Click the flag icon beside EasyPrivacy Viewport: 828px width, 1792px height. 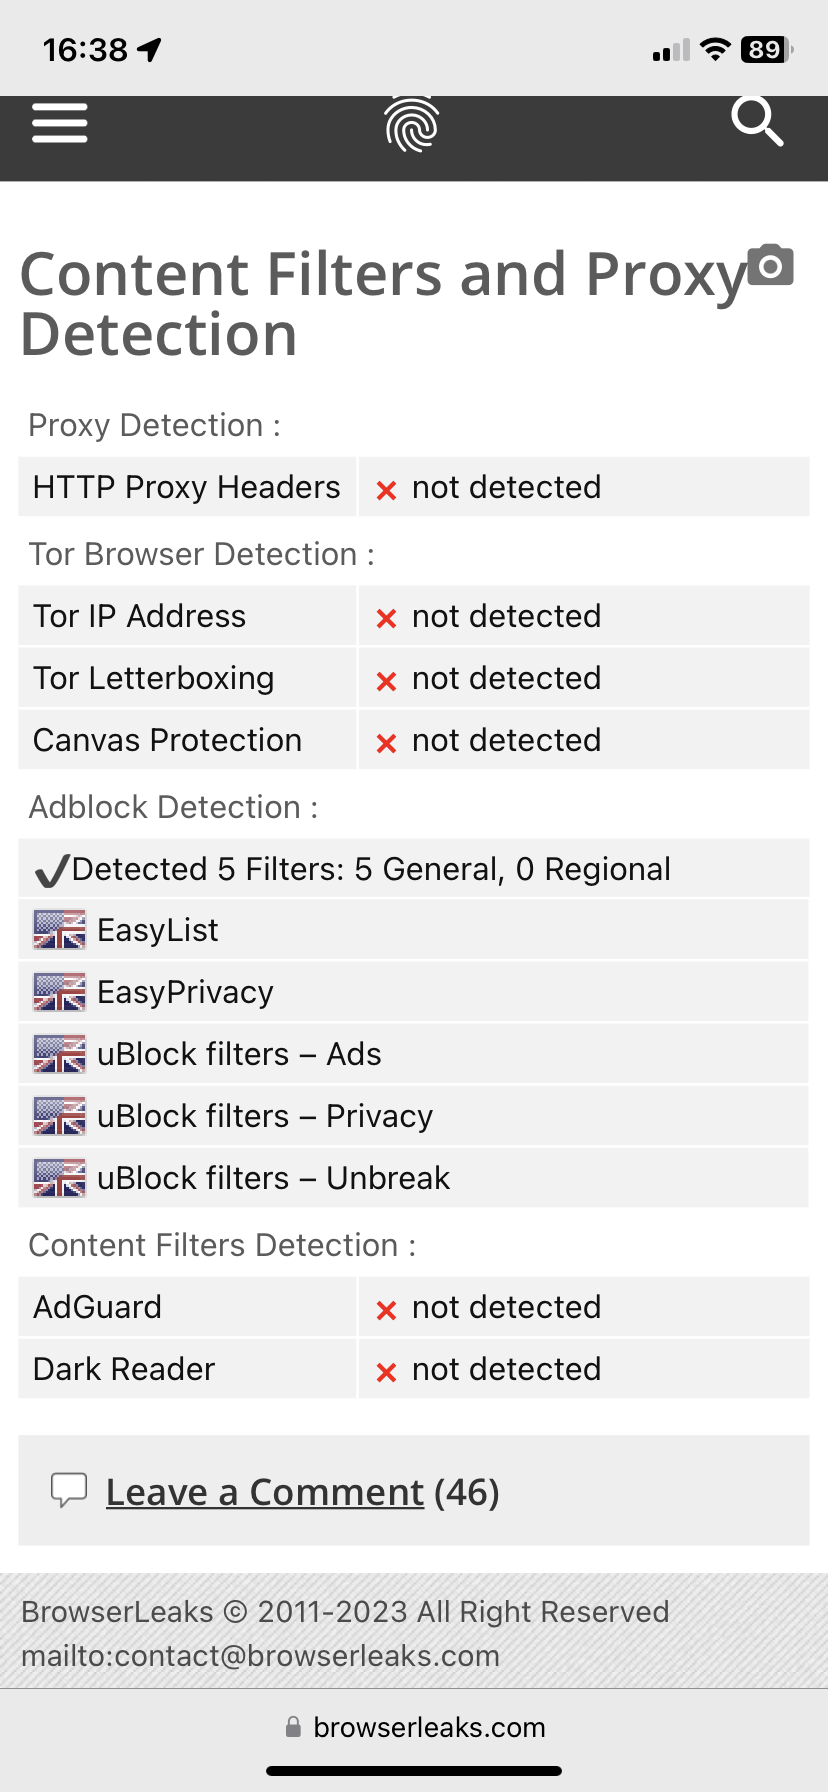pos(58,991)
